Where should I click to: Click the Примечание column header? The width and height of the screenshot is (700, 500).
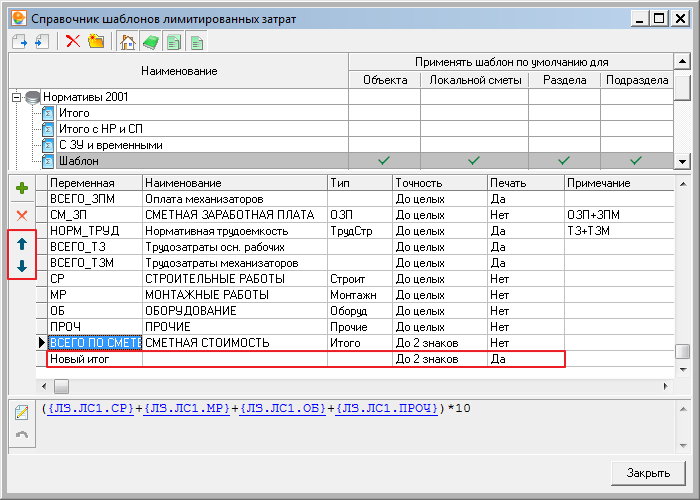pos(620,183)
